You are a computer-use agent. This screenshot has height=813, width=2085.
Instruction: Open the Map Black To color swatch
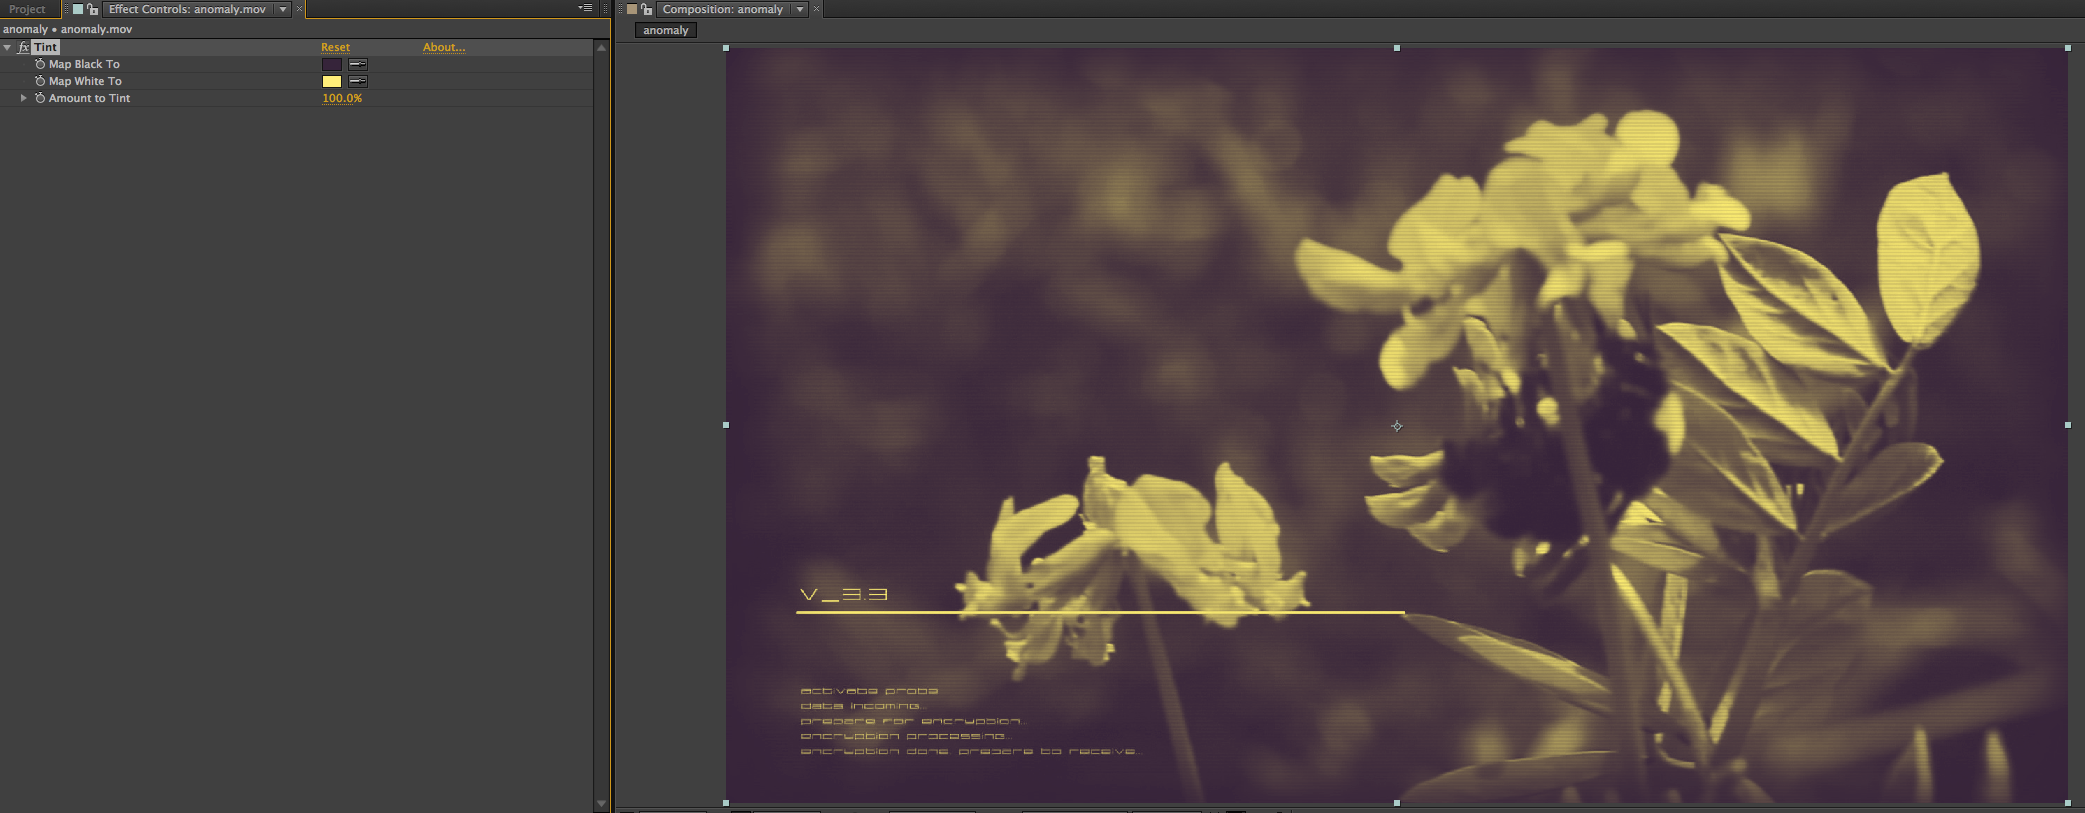(x=332, y=64)
